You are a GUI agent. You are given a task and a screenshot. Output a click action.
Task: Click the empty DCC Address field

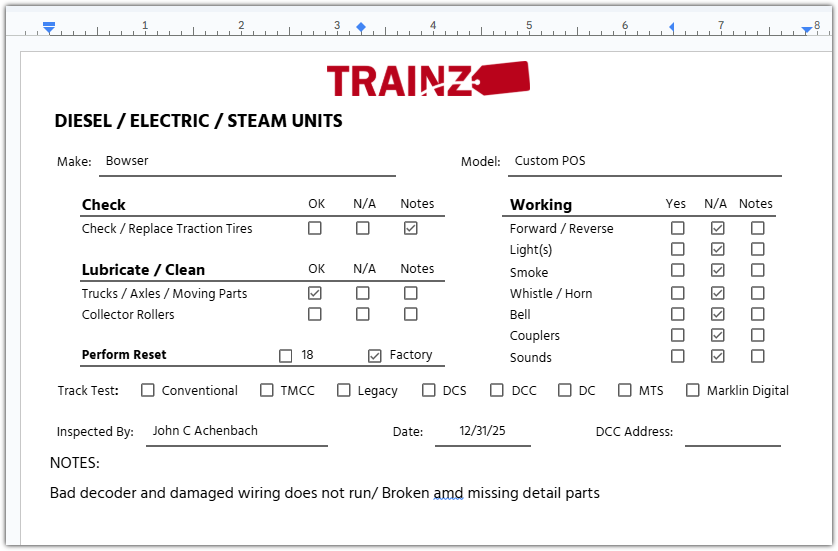tap(733, 432)
